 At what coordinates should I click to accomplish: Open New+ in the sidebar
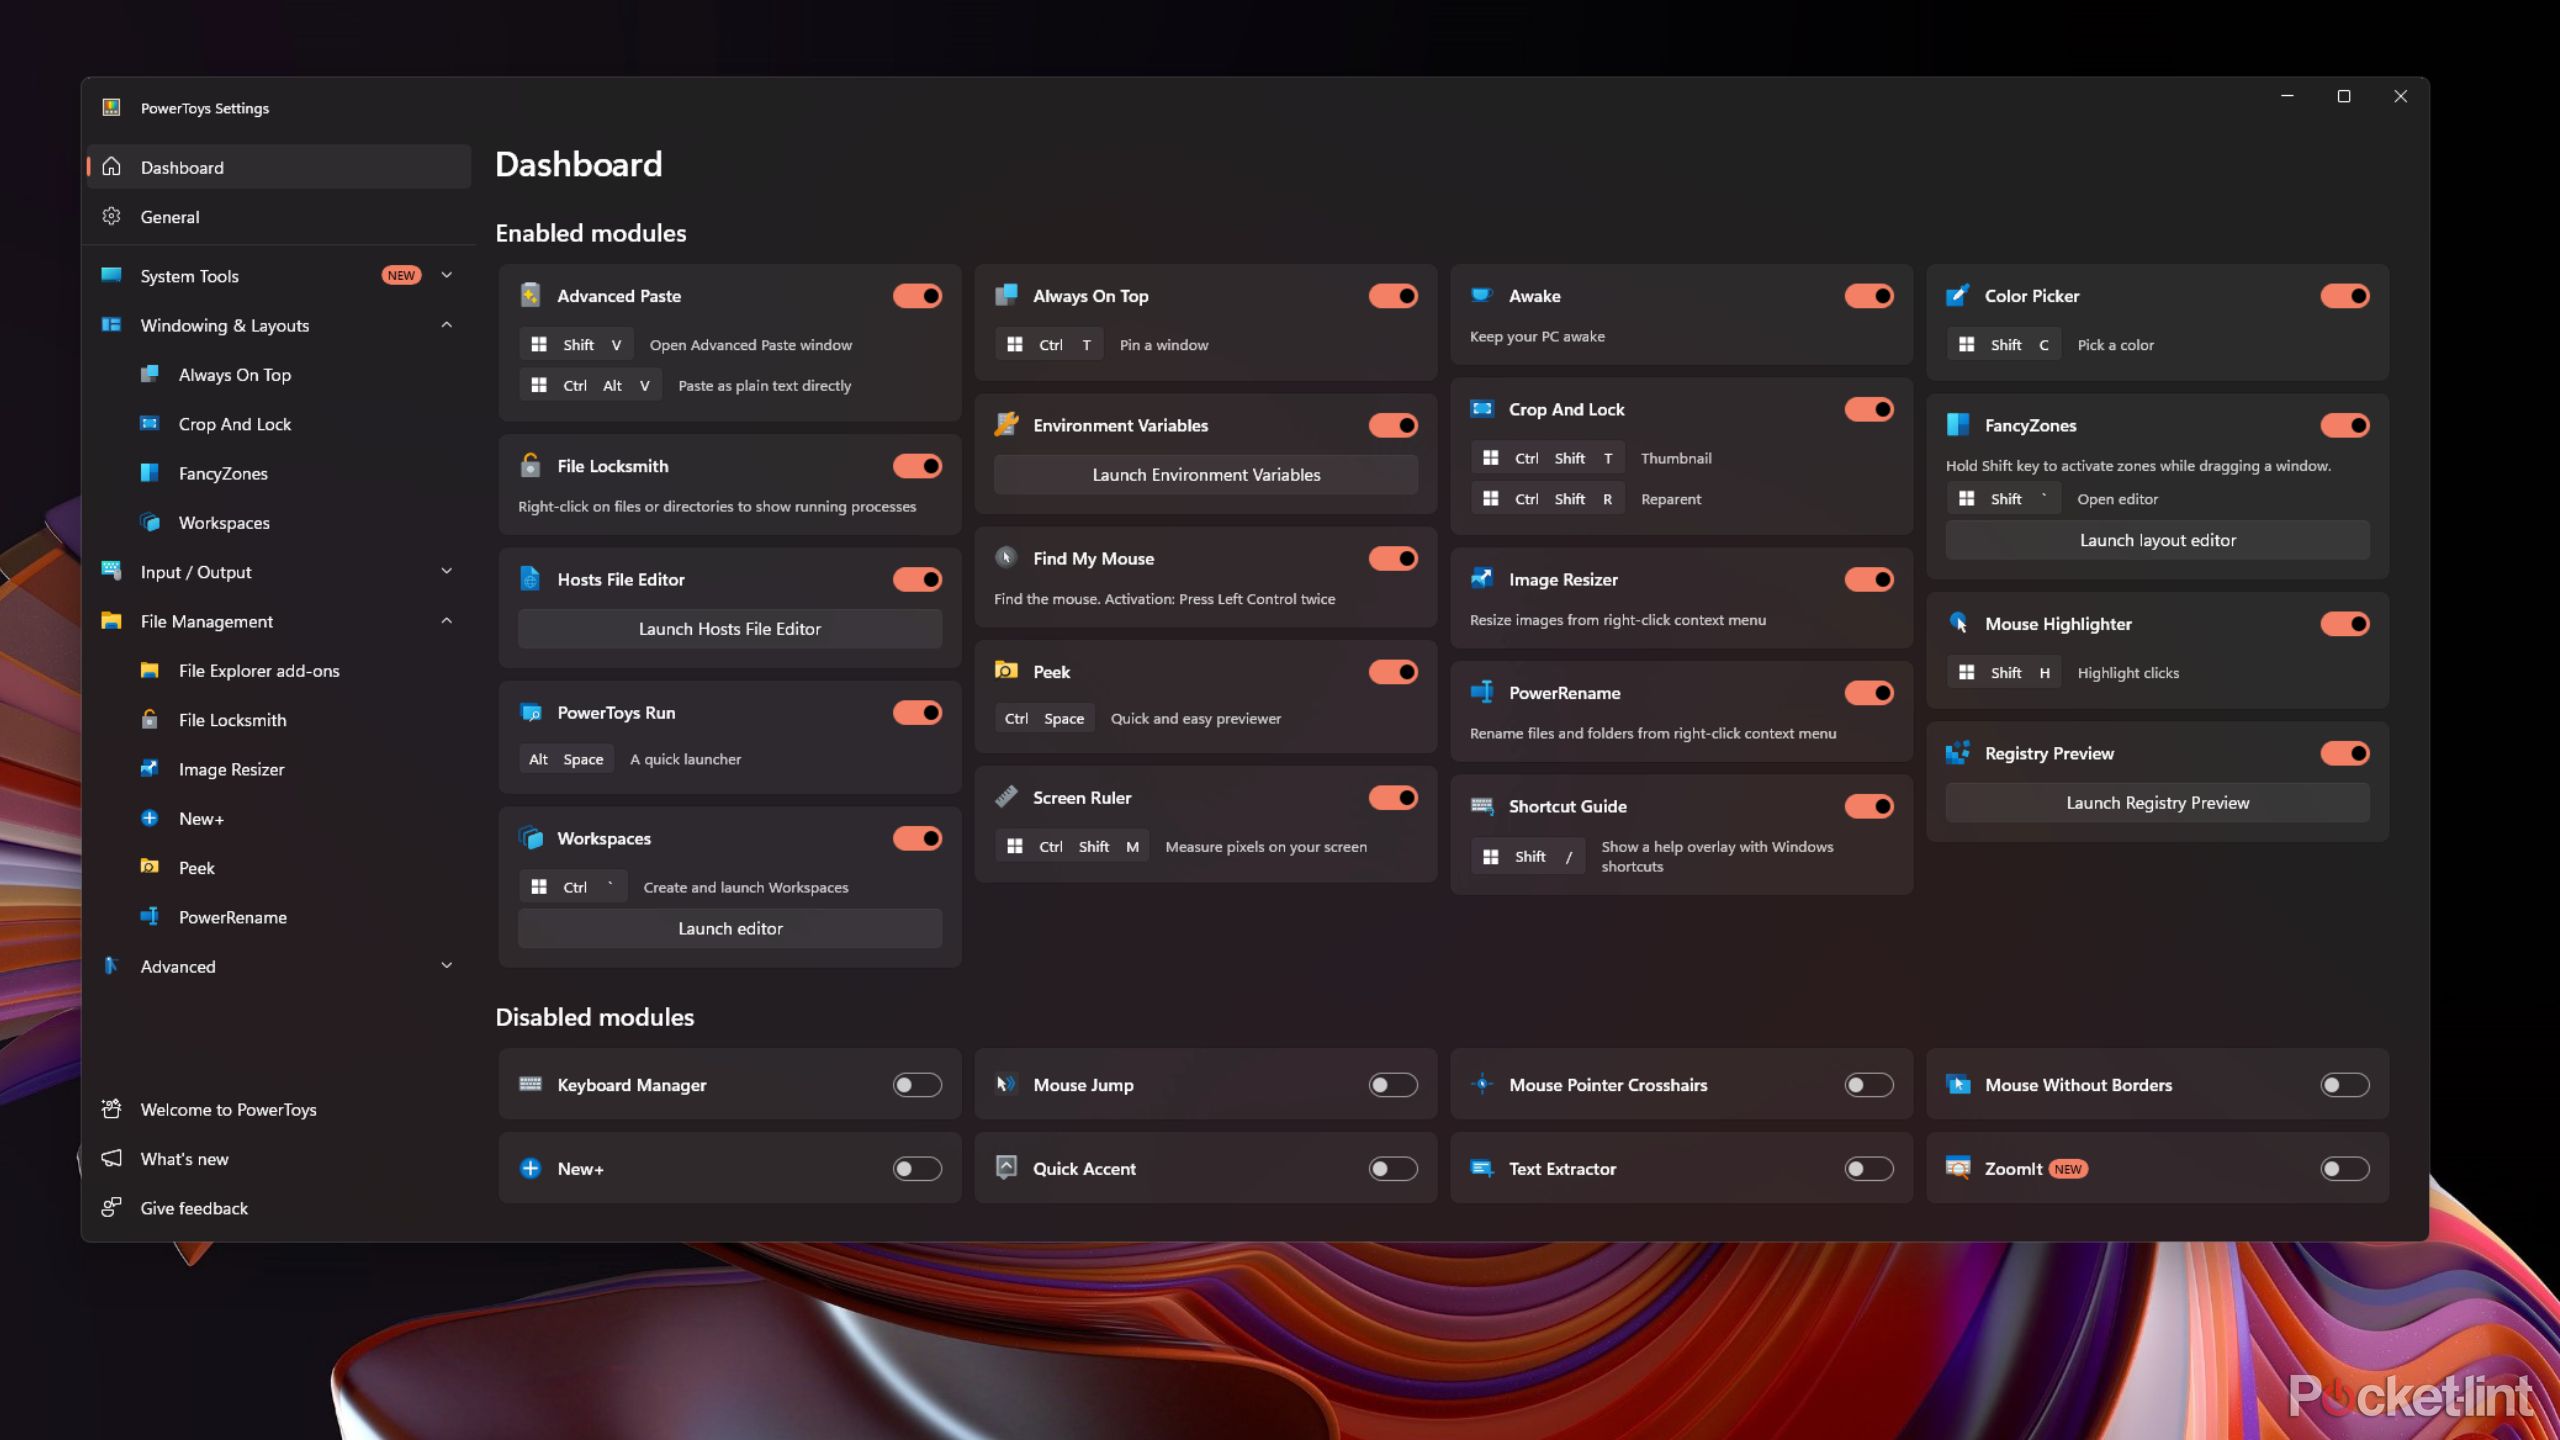coord(279,818)
